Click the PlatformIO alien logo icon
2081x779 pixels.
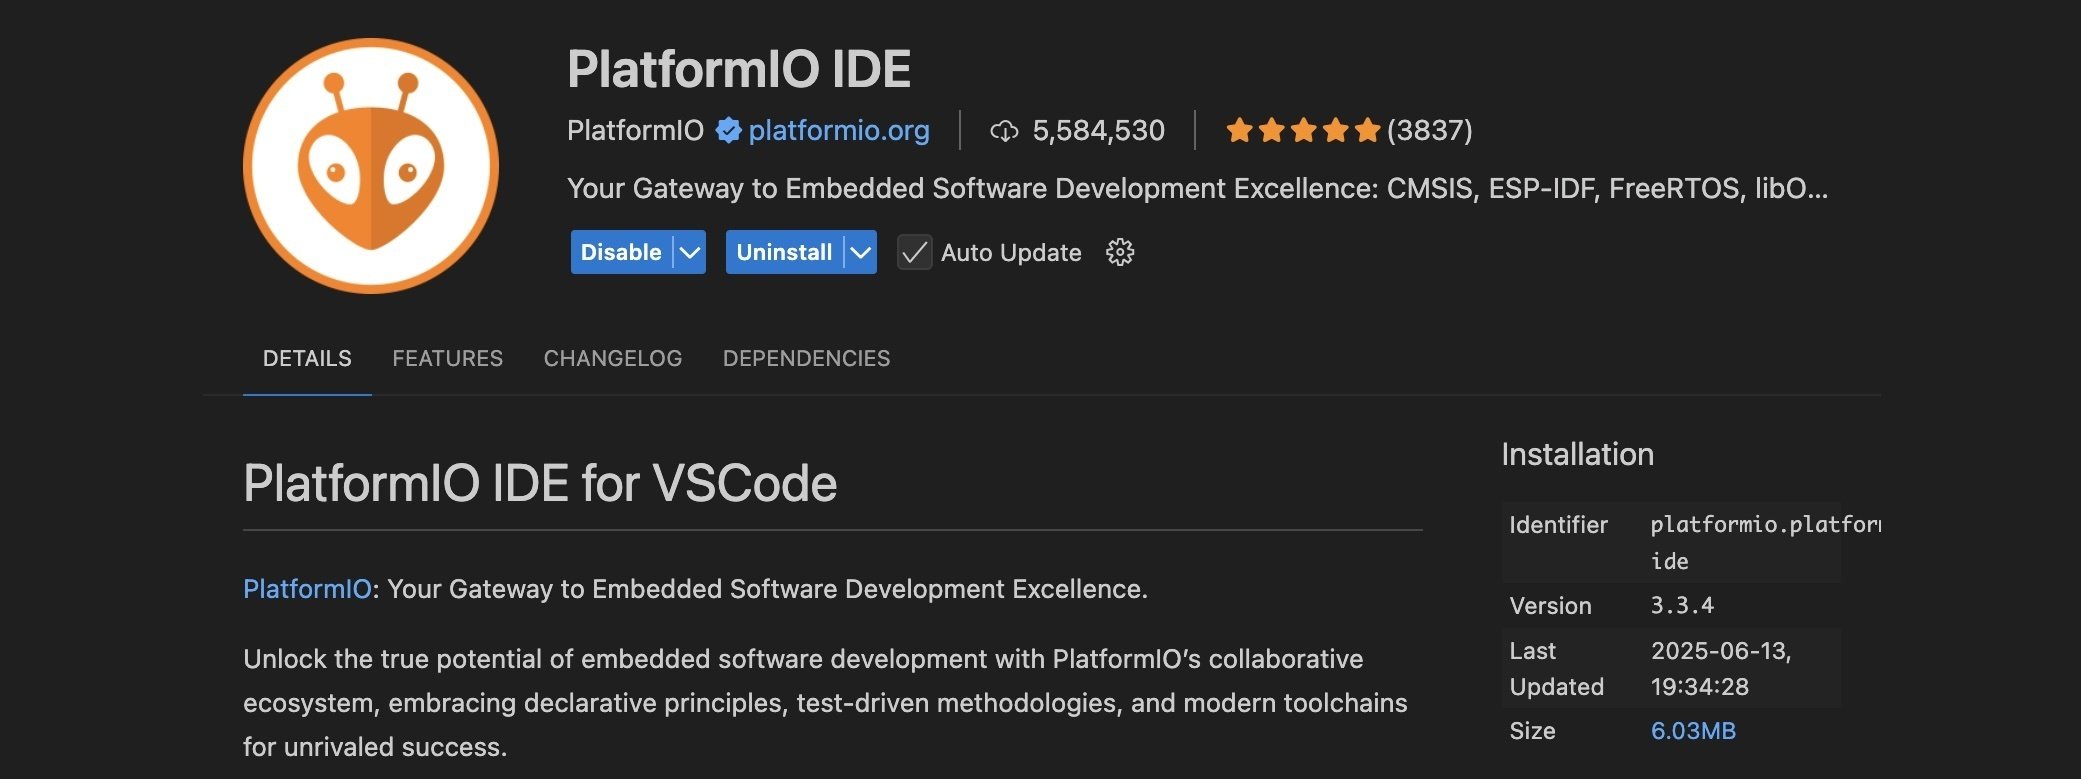pos(371,166)
